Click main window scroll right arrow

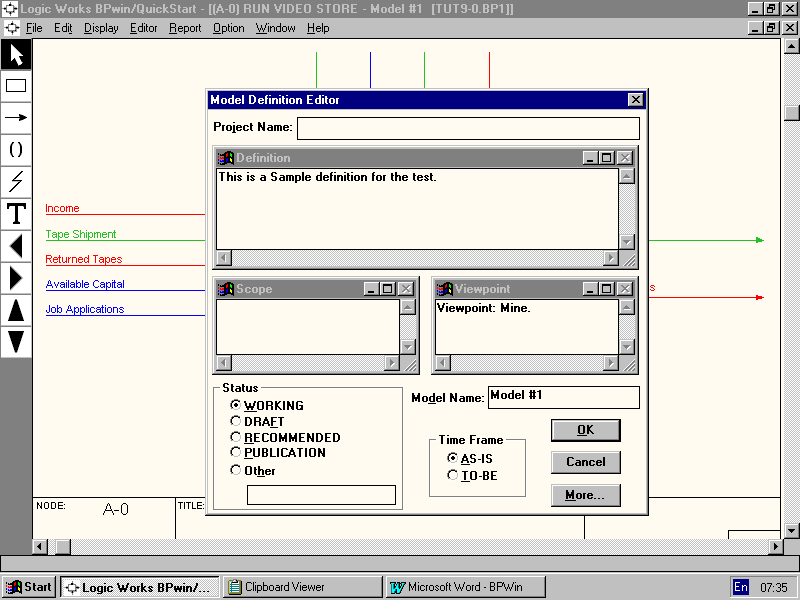coord(776,546)
